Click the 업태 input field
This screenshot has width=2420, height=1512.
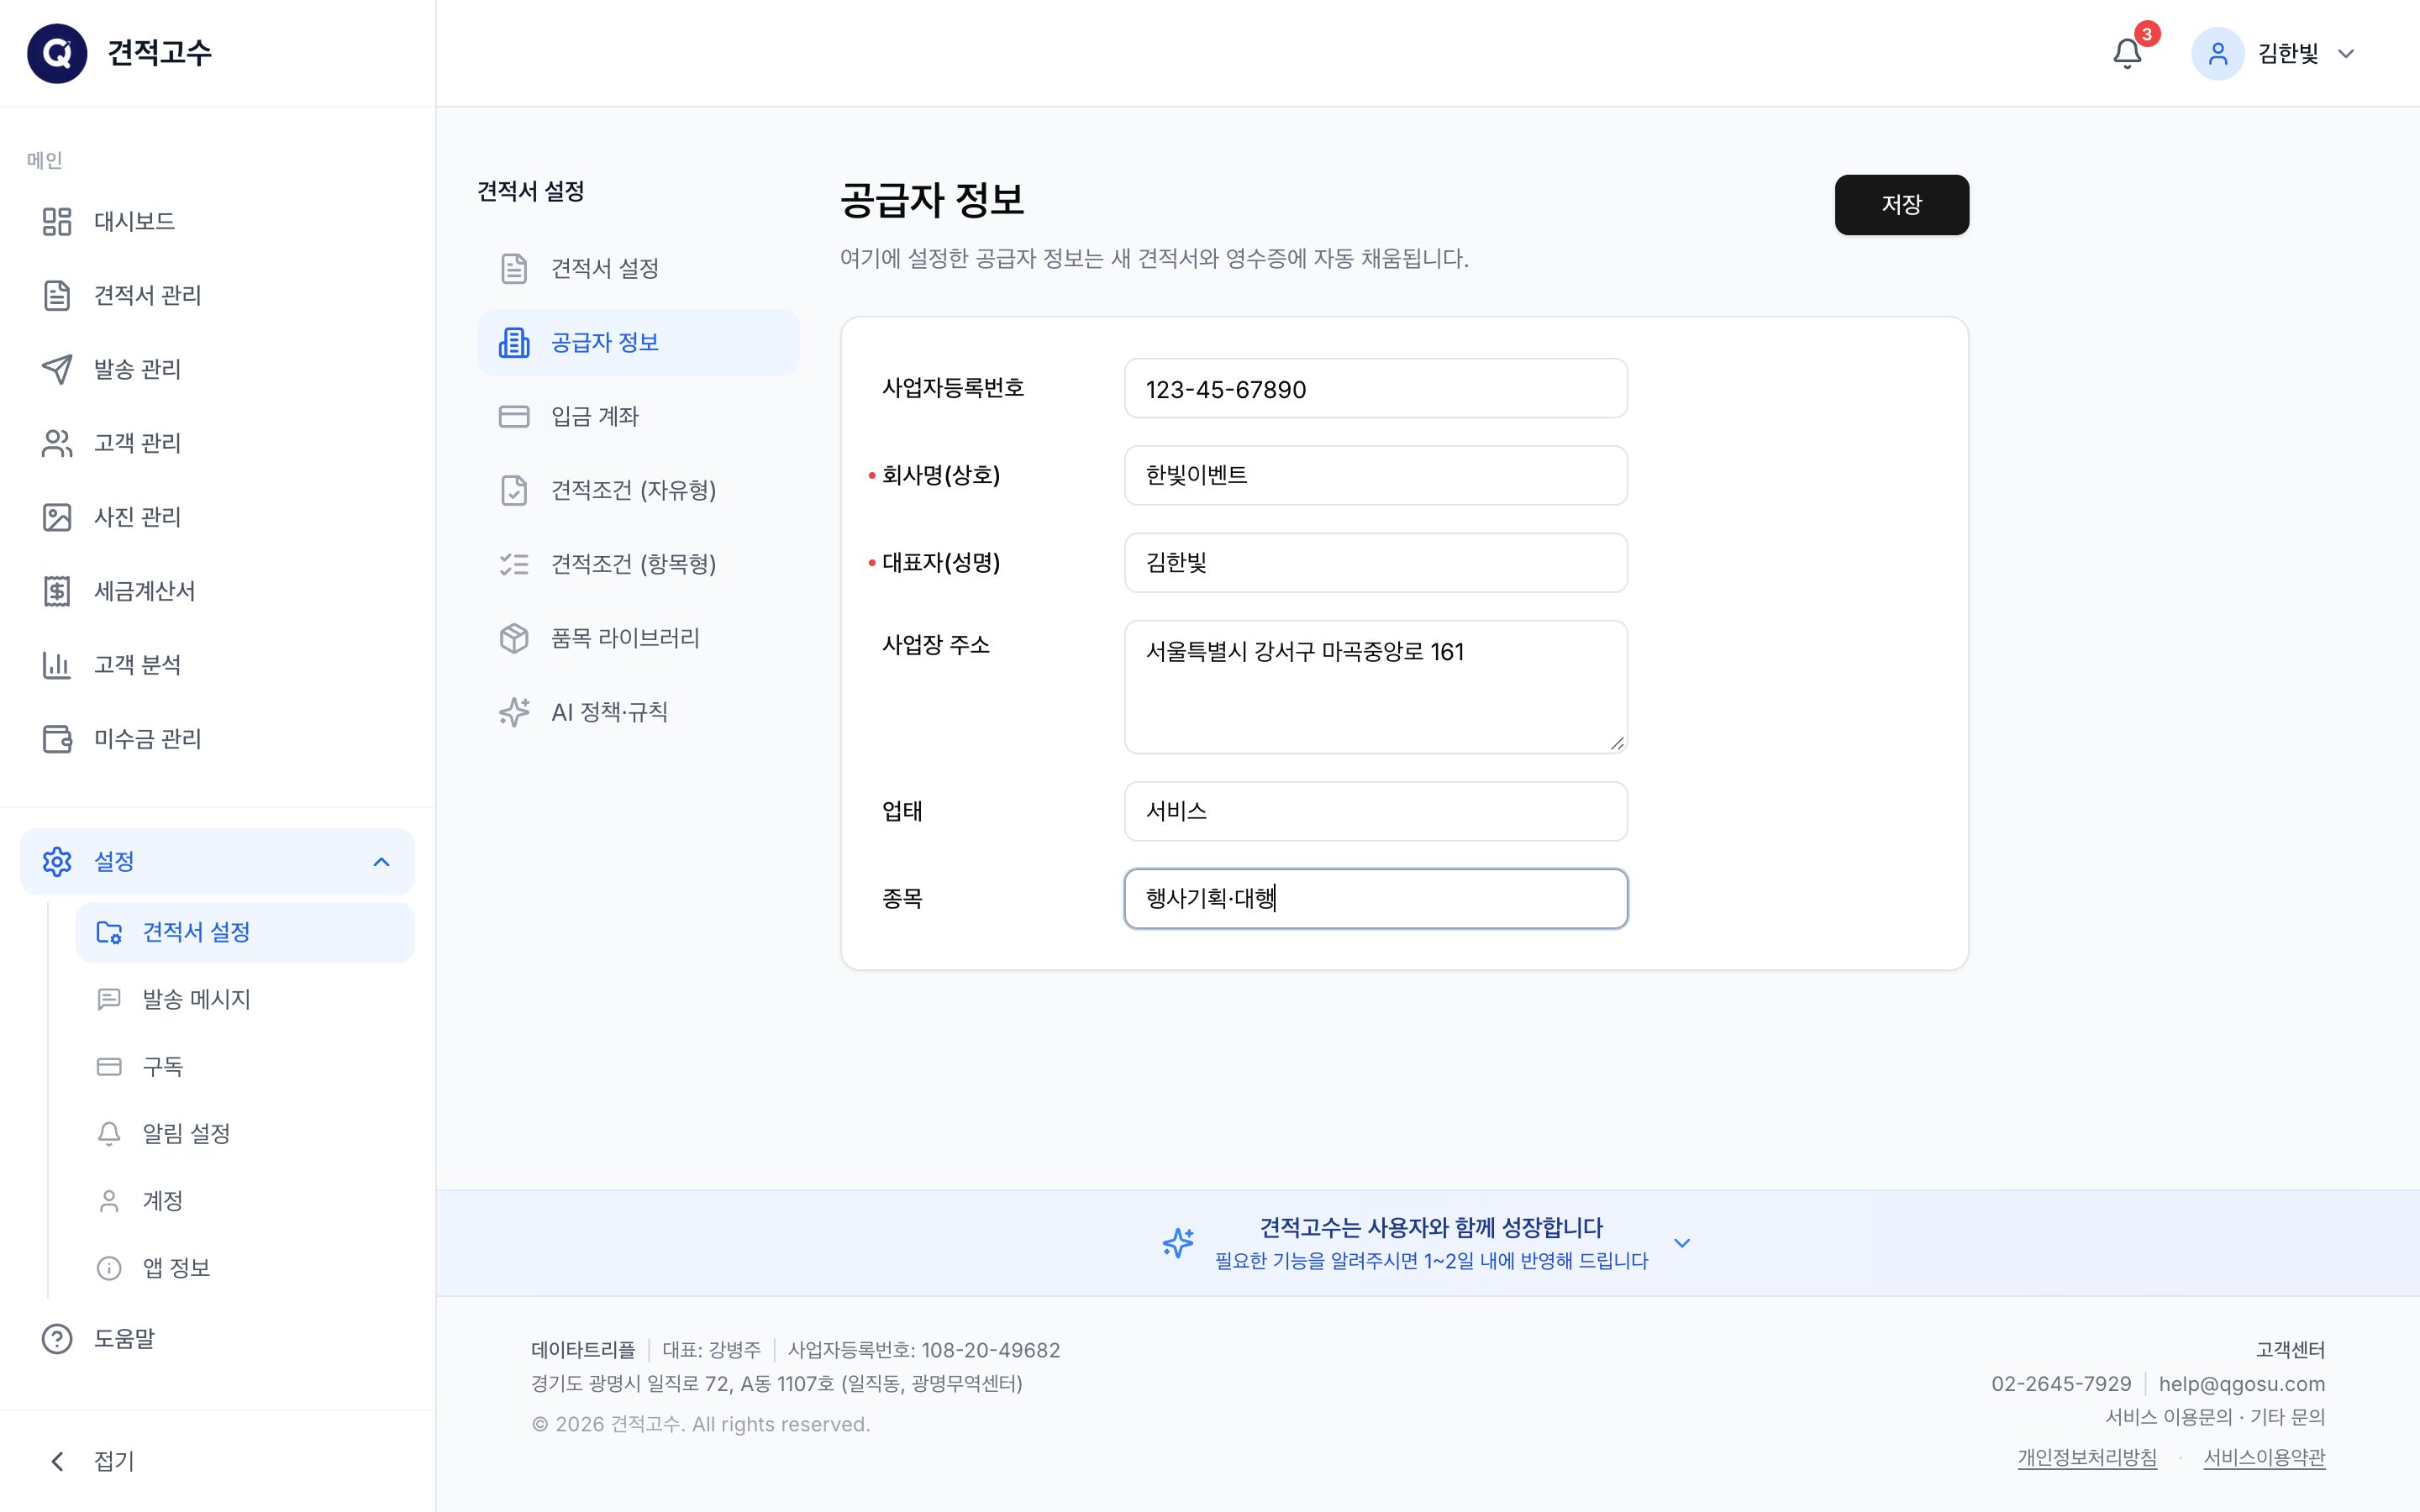pos(1375,811)
